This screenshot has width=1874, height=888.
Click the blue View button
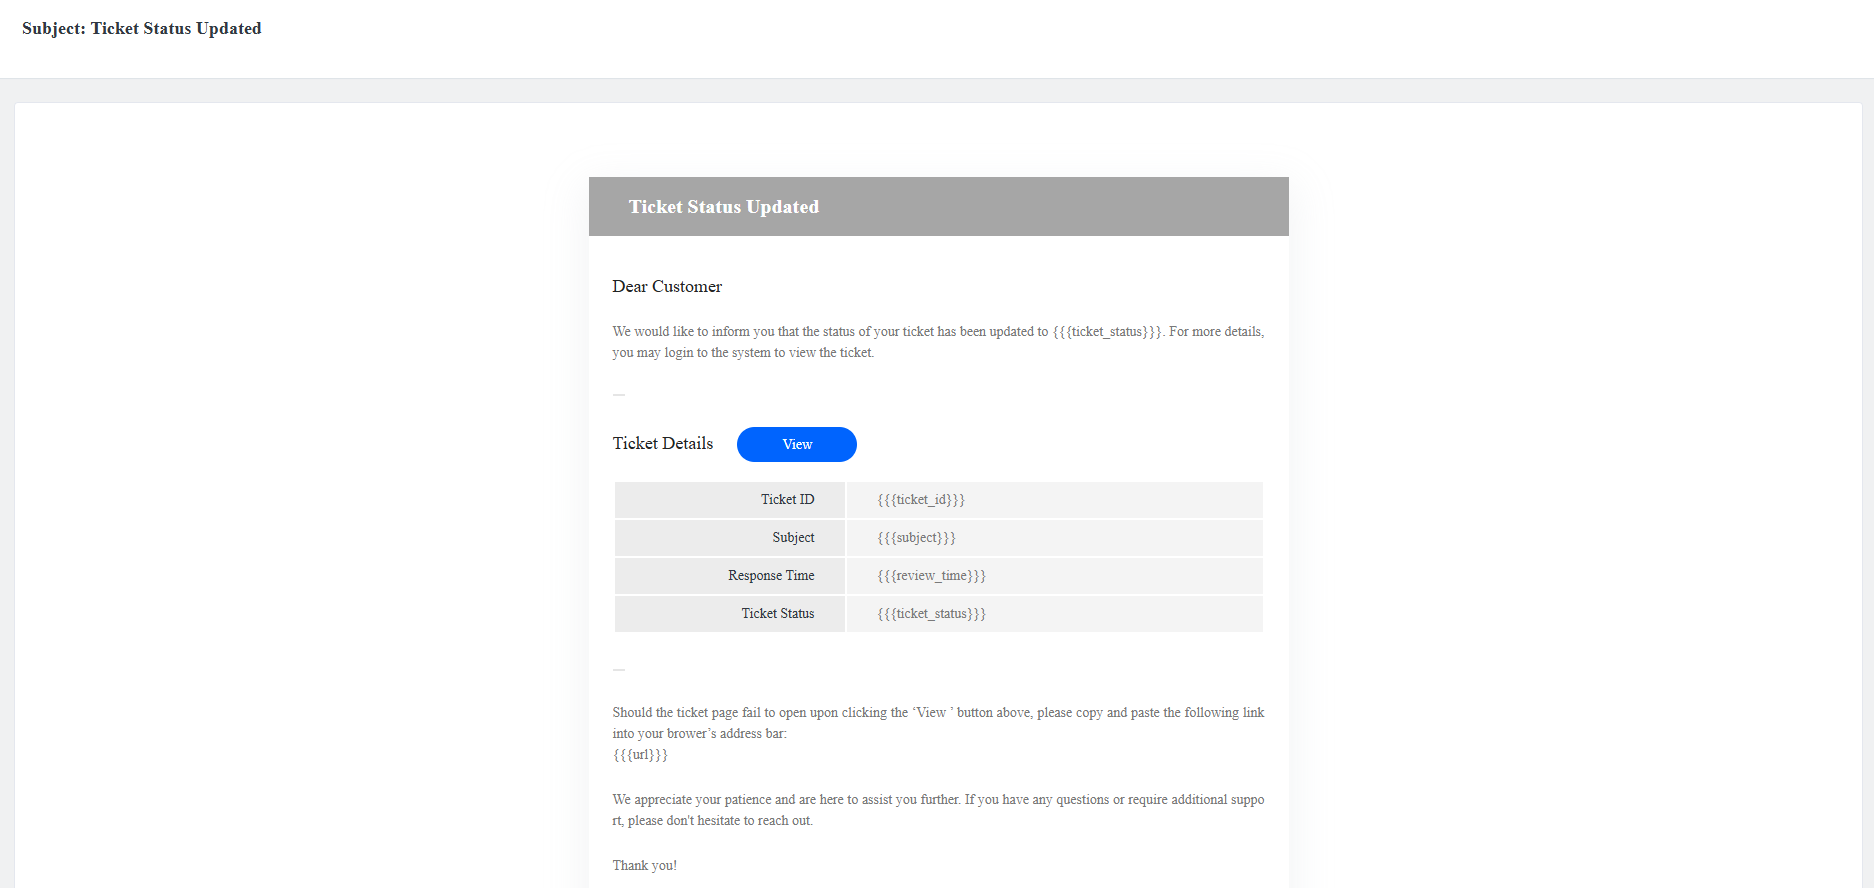point(796,445)
